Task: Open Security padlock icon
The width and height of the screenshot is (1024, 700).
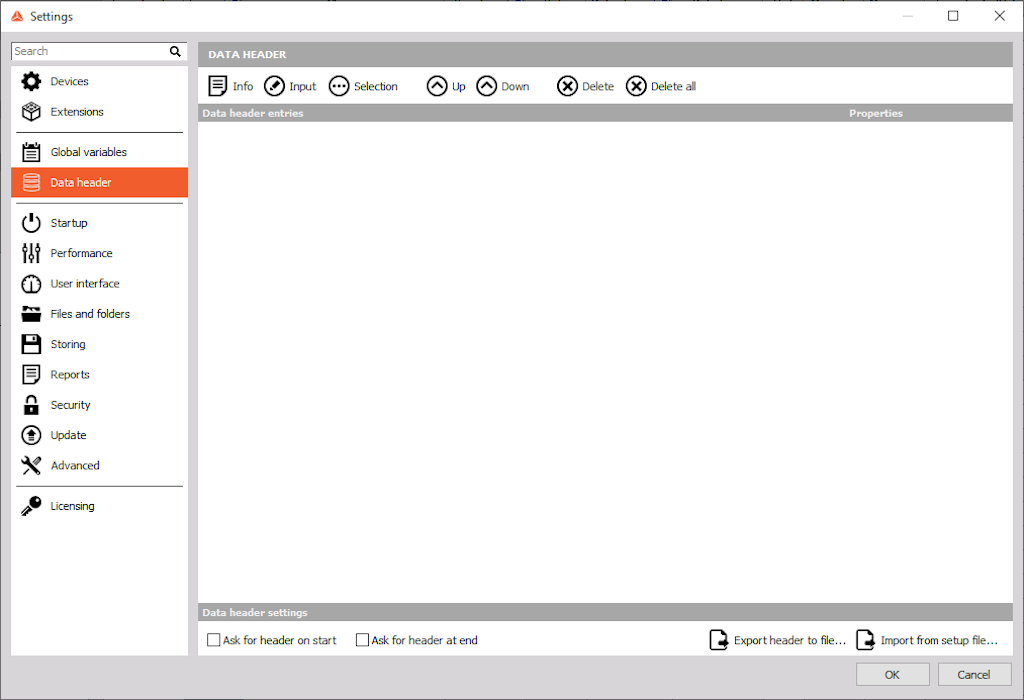Action: 31,405
